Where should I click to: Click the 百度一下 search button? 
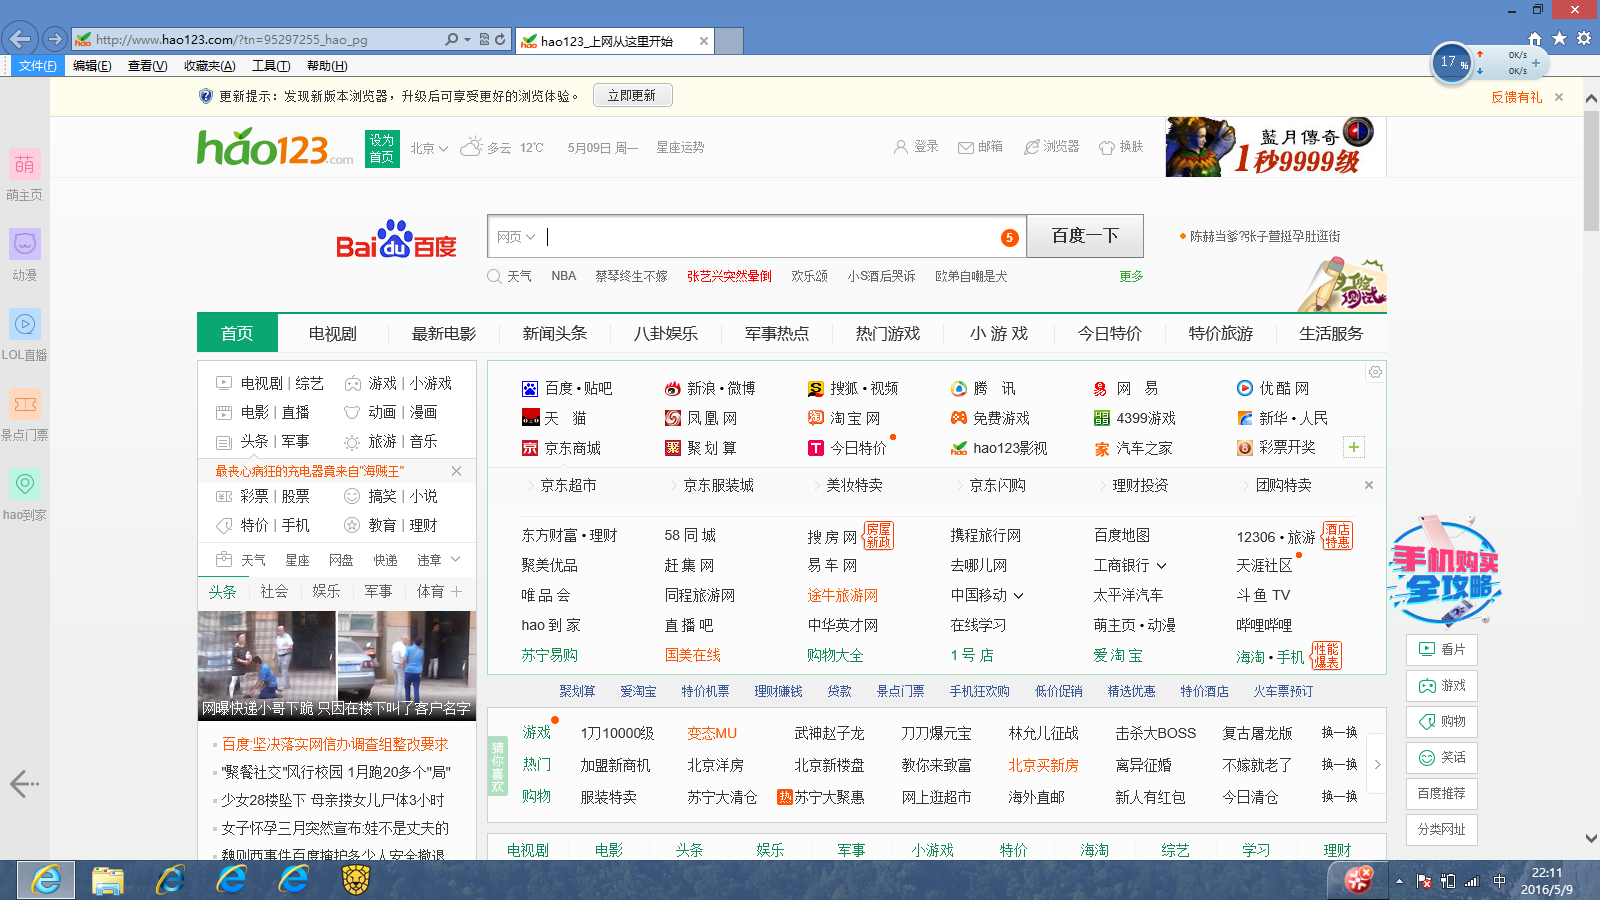1084,236
